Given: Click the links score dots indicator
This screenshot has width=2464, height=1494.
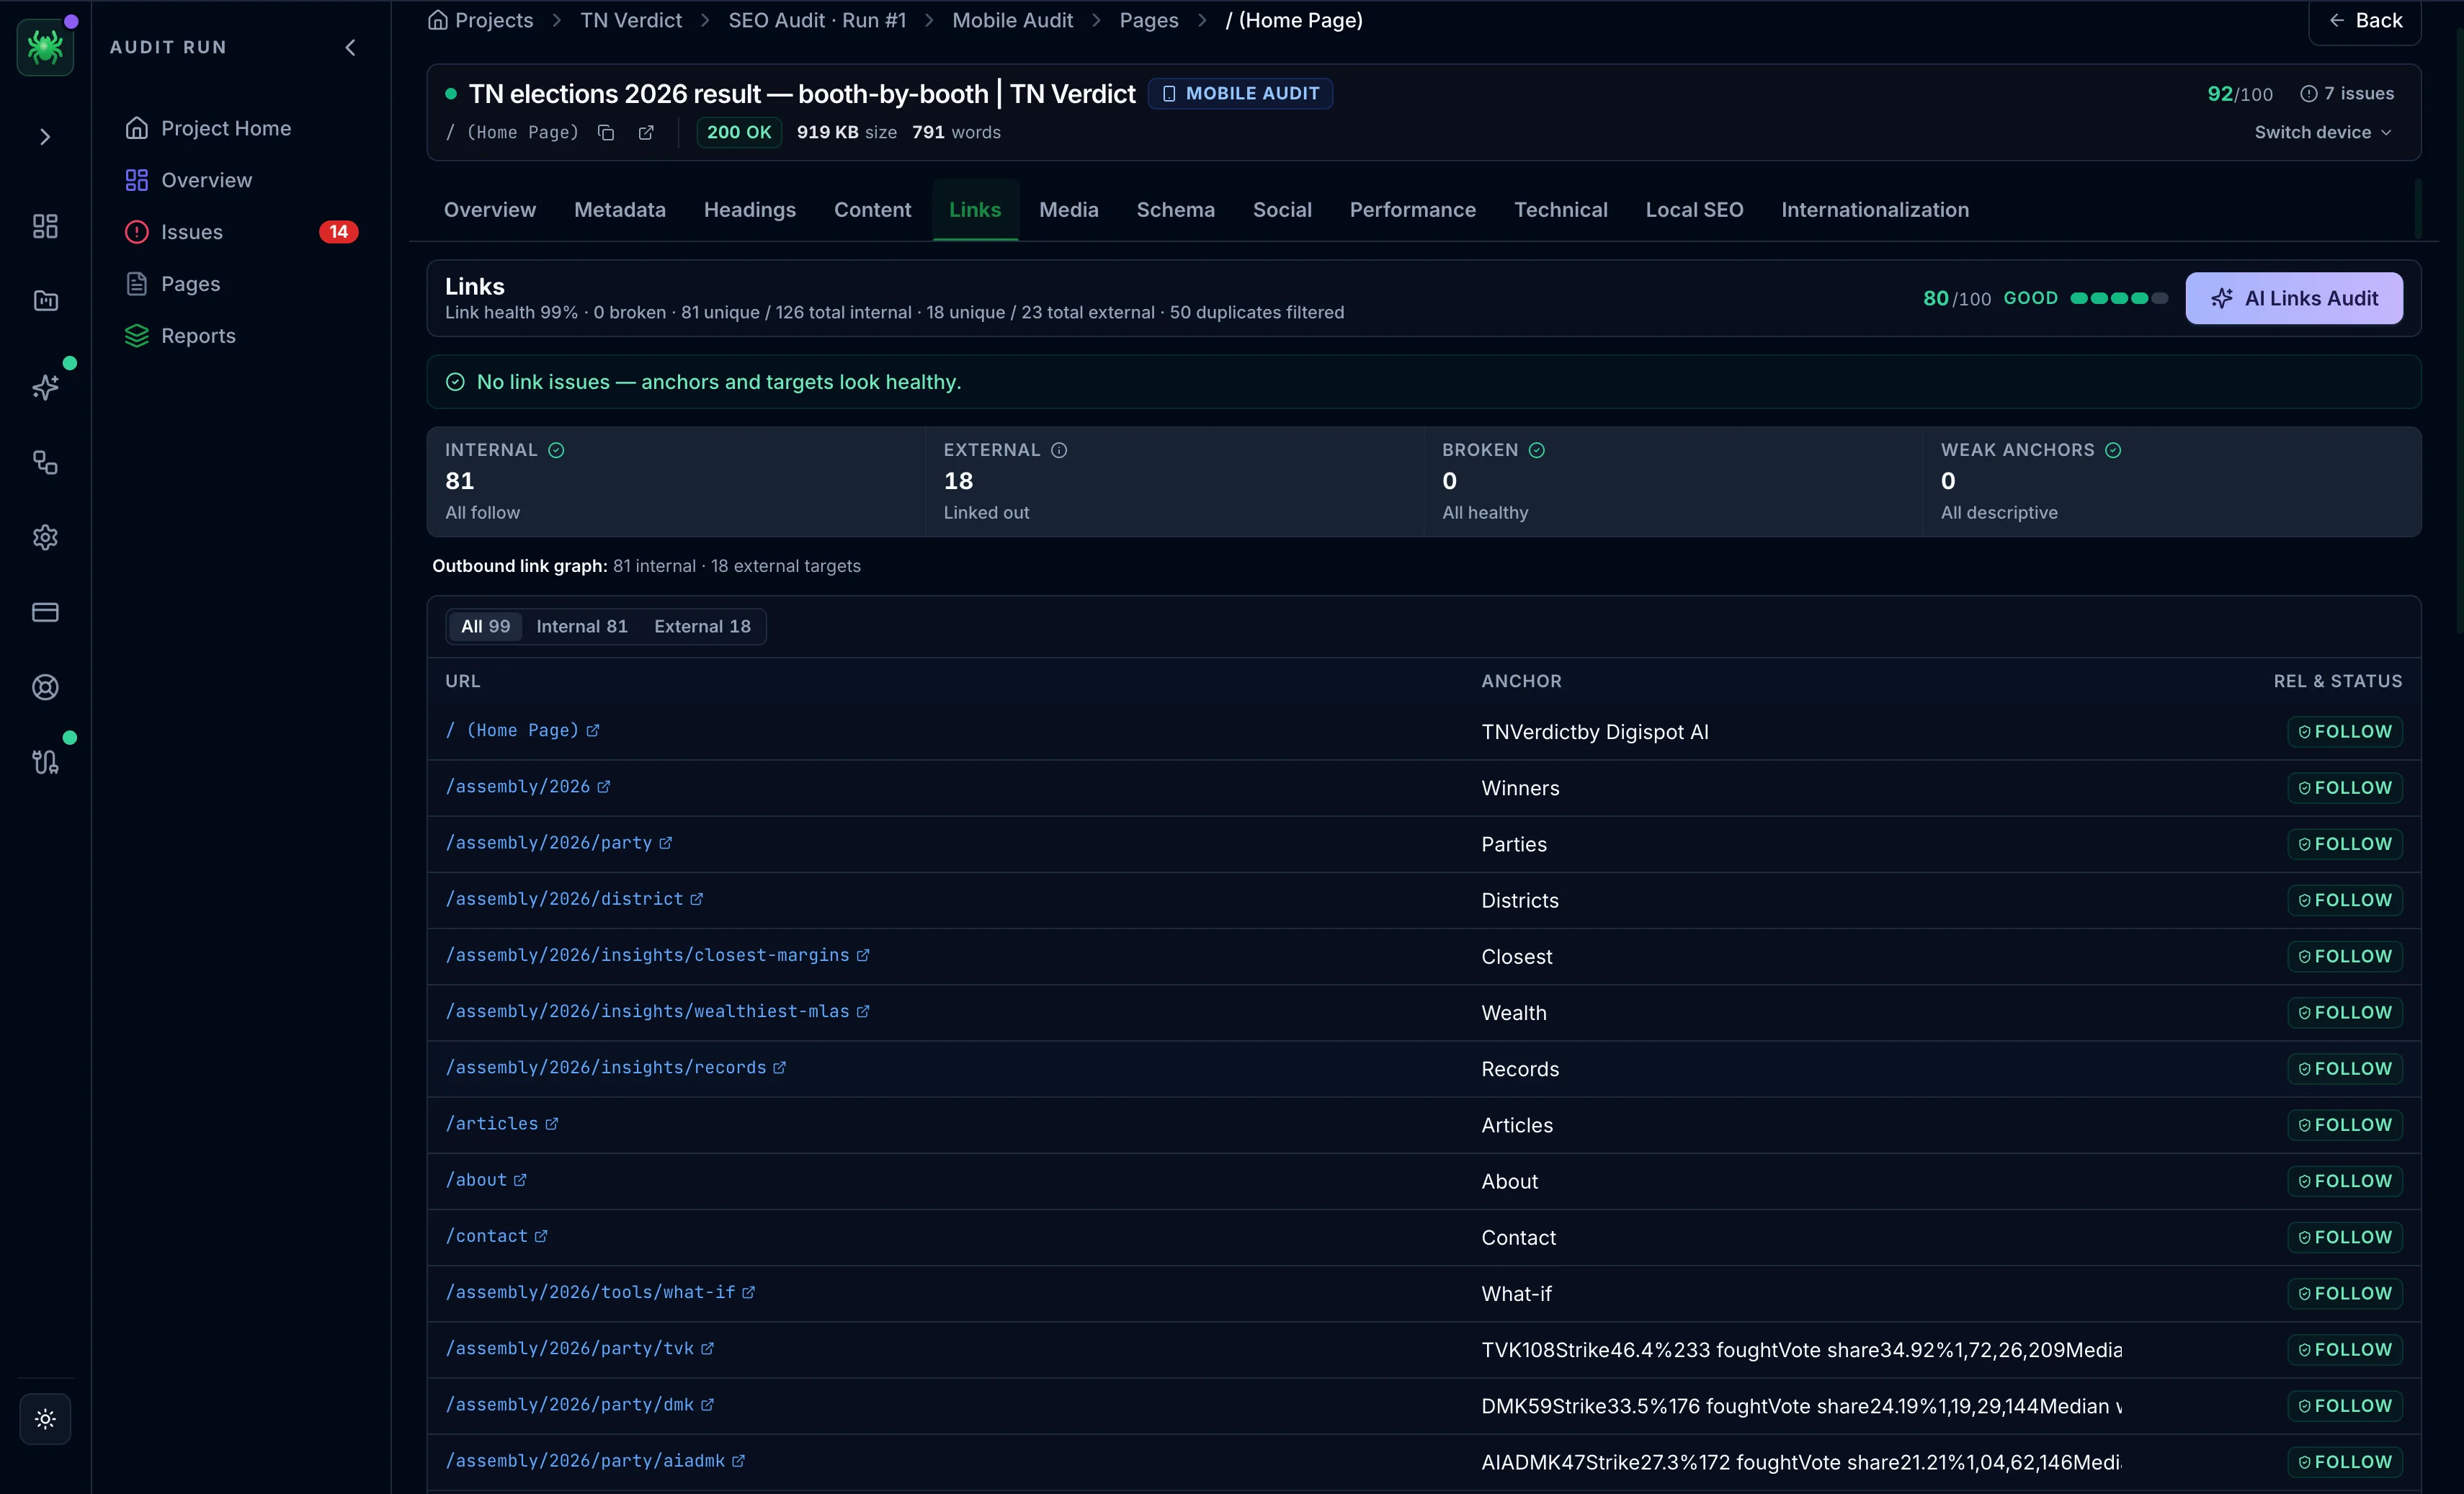Looking at the screenshot, I should [x=2119, y=298].
